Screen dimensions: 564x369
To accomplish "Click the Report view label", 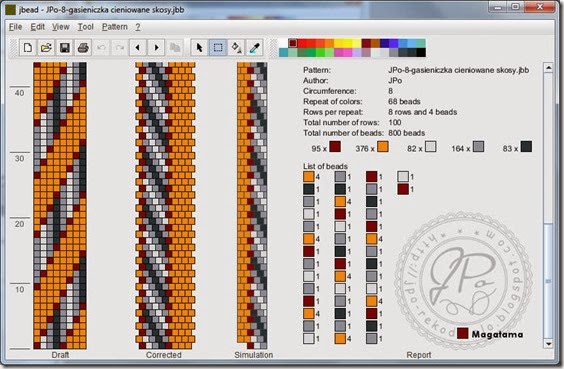I will tap(419, 355).
